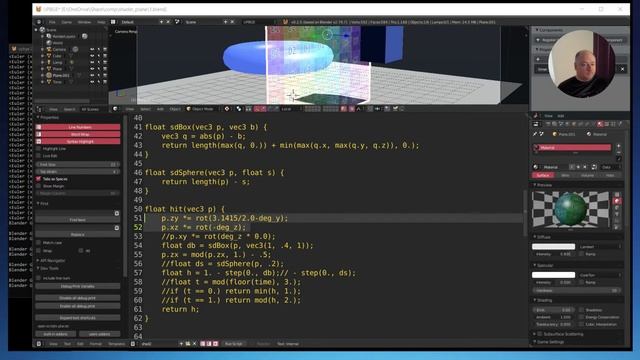640x360 pixels.
Task: Click the pivot point icon in viewport header
Action: tap(227, 109)
